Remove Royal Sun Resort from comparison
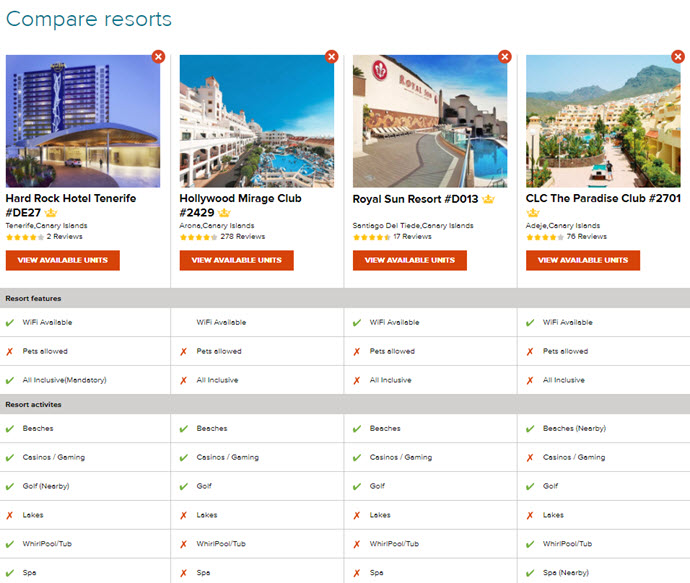The width and height of the screenshot is (690, 583). (505, 56)
